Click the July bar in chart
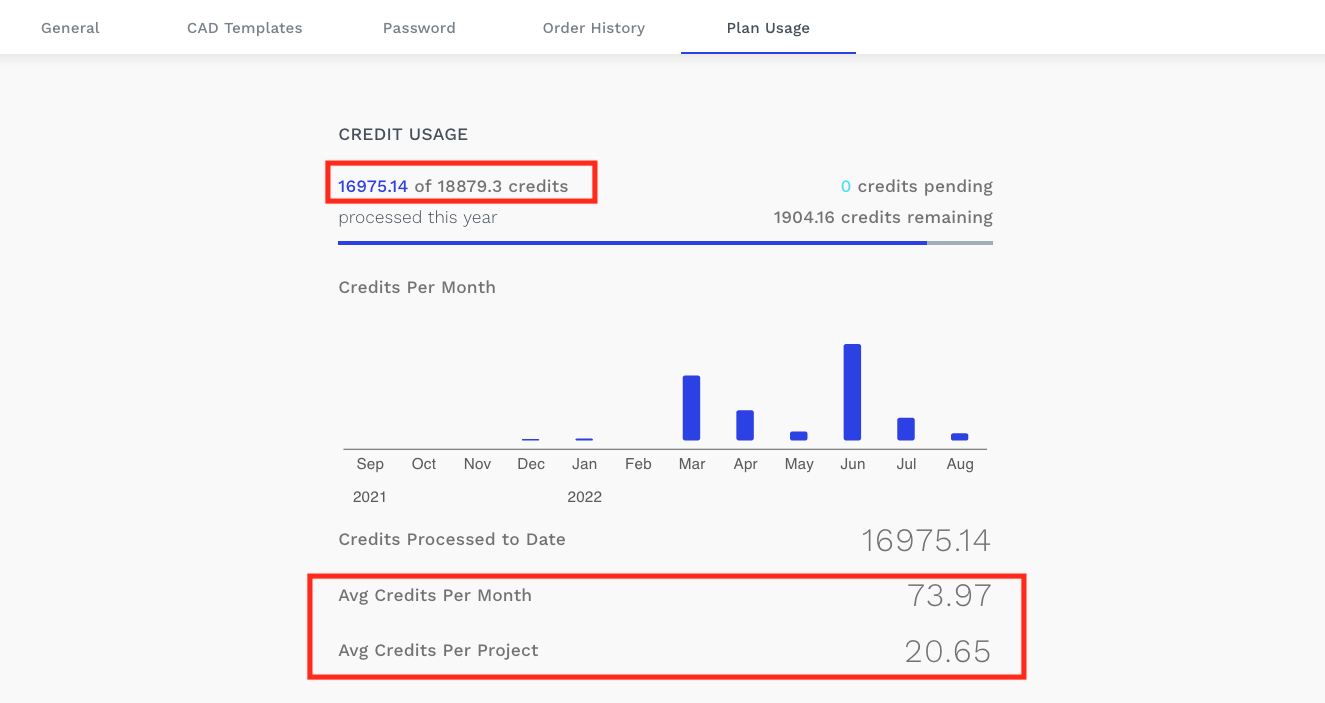Image resolution: width=1325 pixels, height=703 pixels. point(906,429)
